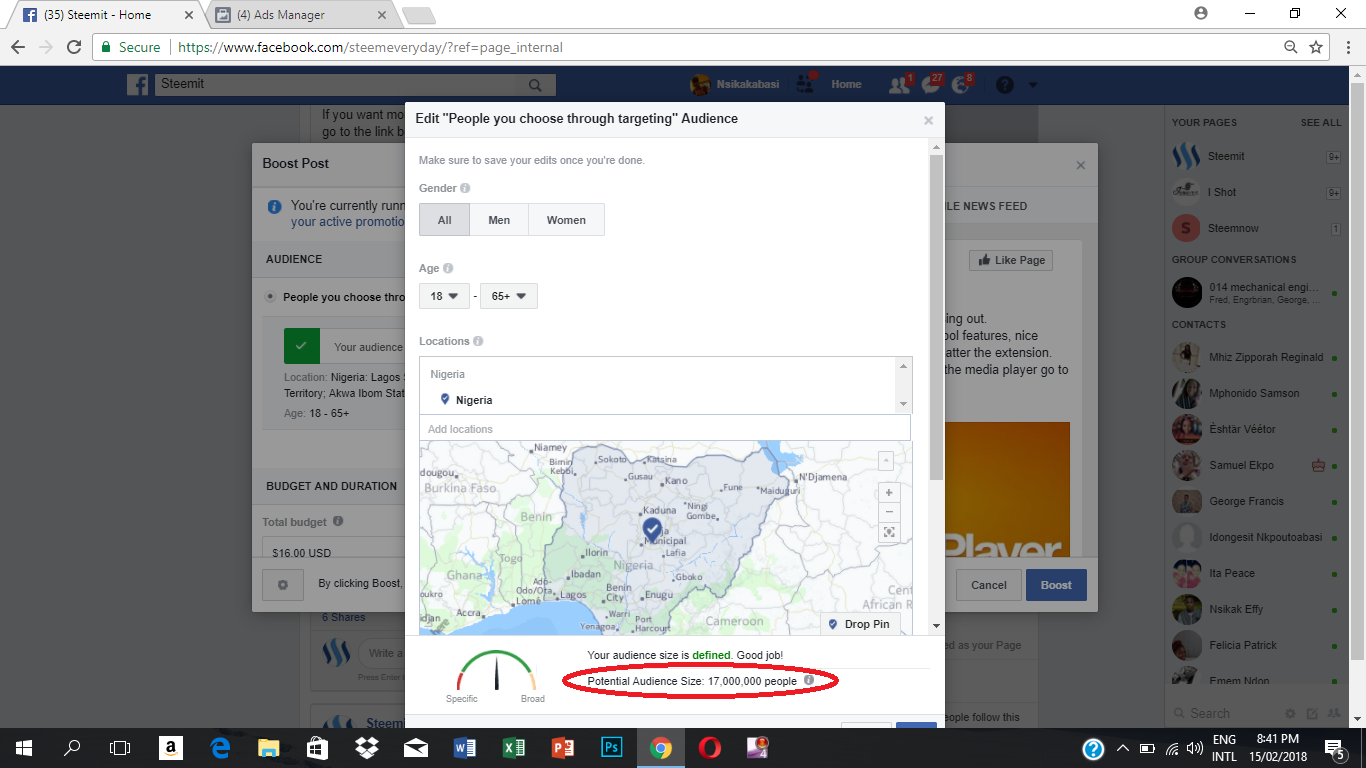Open the I Shot page in Your Pages
1366x768 pixels.
click(x=1257, y=192)
